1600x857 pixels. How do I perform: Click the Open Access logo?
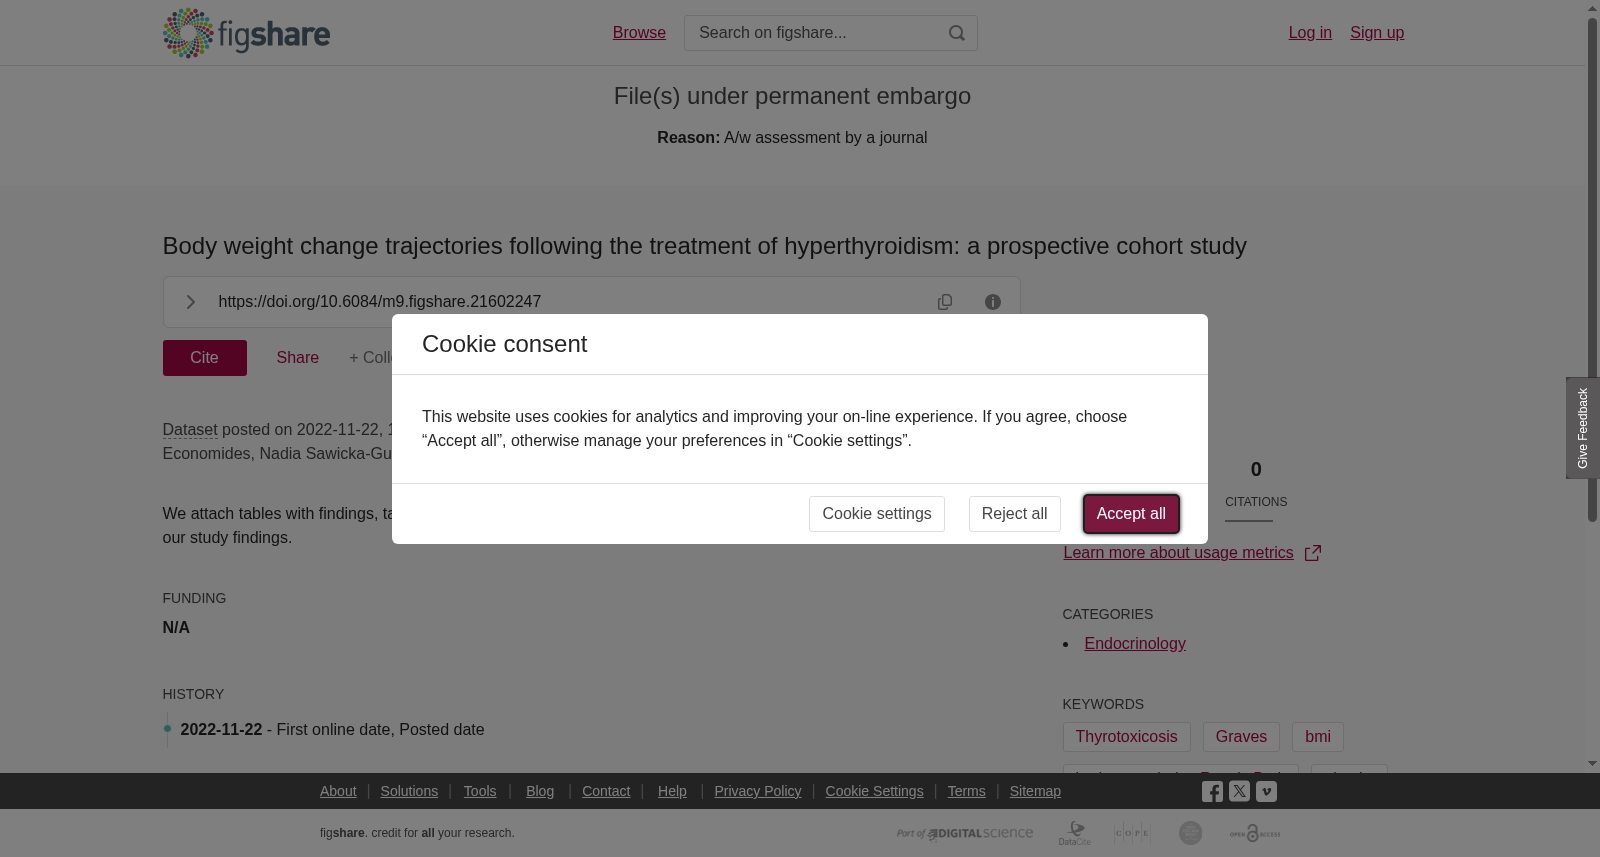[1255, 833]
